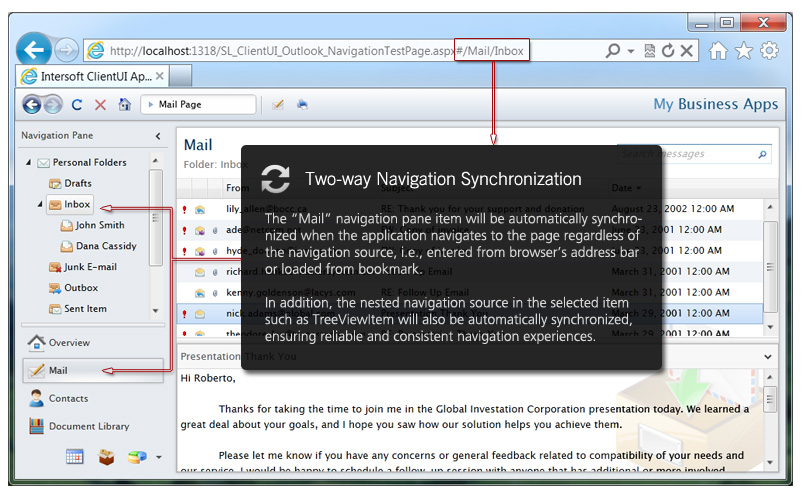
Task: Click folder tree scroll up arrow
Action: tap(156, 161)
